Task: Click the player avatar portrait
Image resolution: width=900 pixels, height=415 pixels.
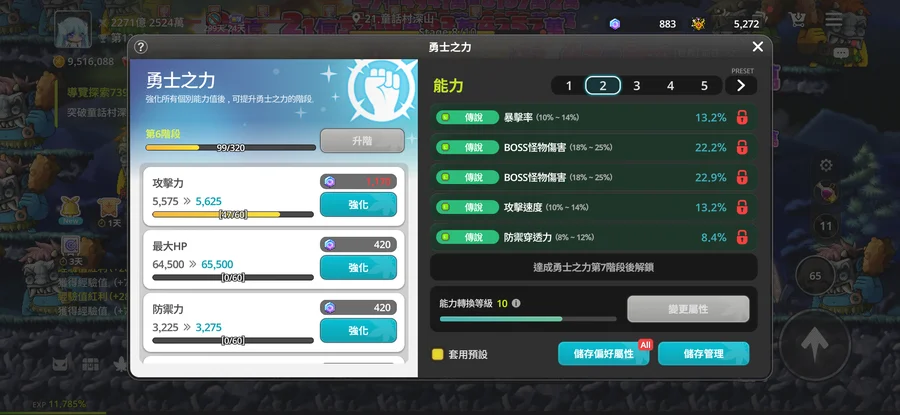Action: coord(73,30)
